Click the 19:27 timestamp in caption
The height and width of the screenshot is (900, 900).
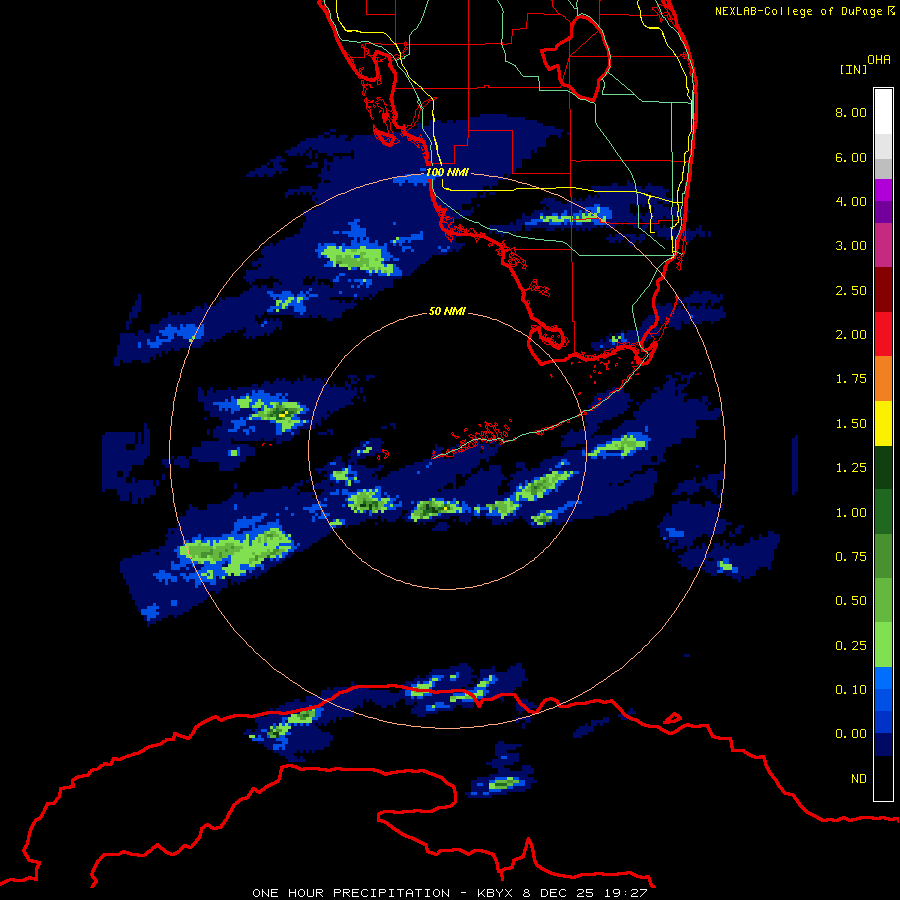pos(627,893)
